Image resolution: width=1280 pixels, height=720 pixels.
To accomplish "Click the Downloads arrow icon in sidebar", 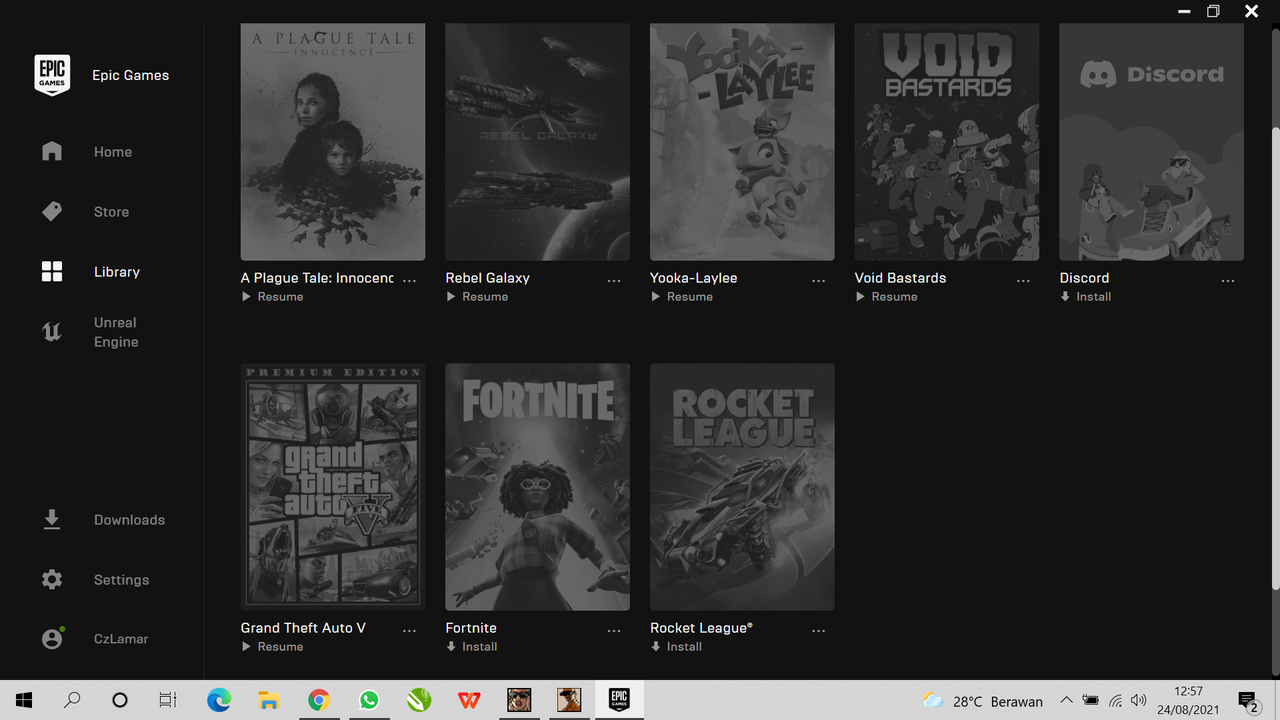I will tap(52, 519).
